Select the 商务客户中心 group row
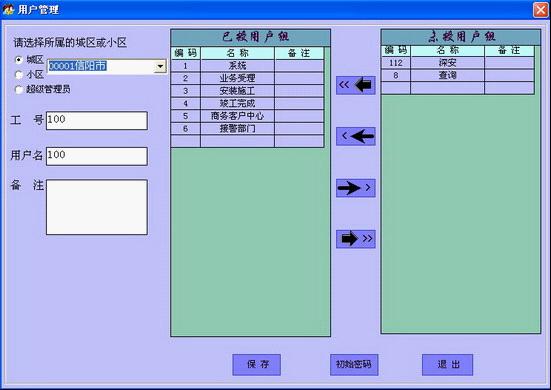 (247, 116)
